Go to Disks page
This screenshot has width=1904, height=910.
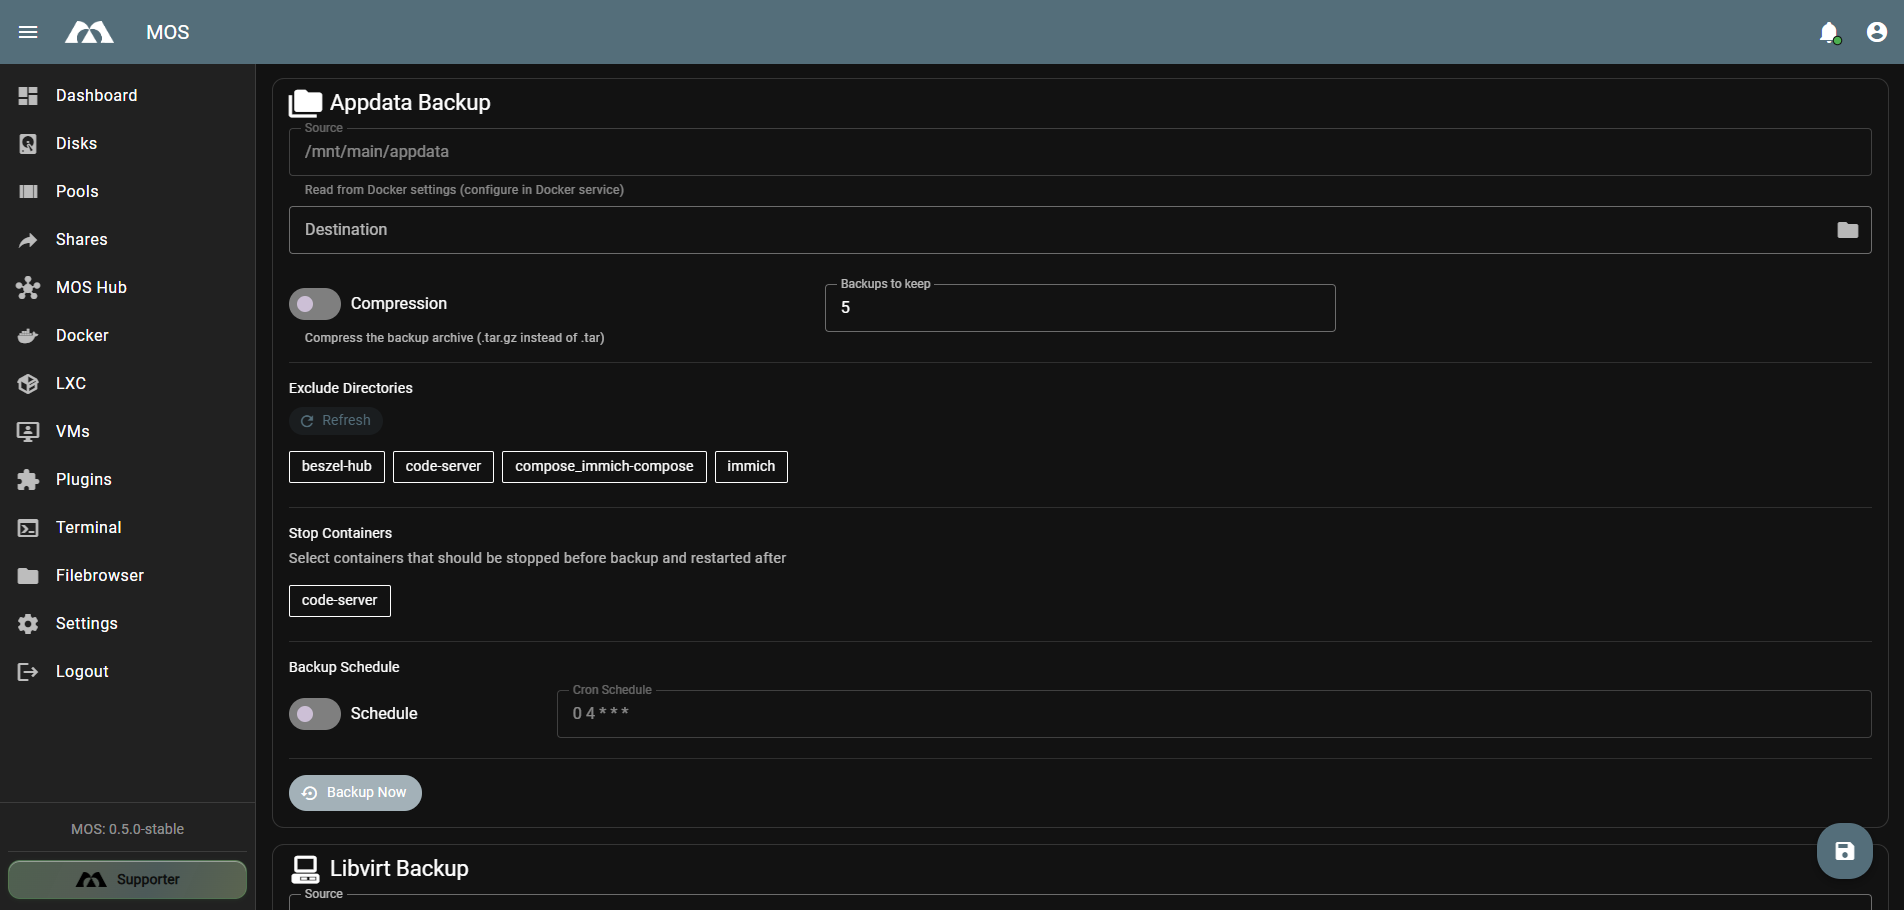click(77, 144)
